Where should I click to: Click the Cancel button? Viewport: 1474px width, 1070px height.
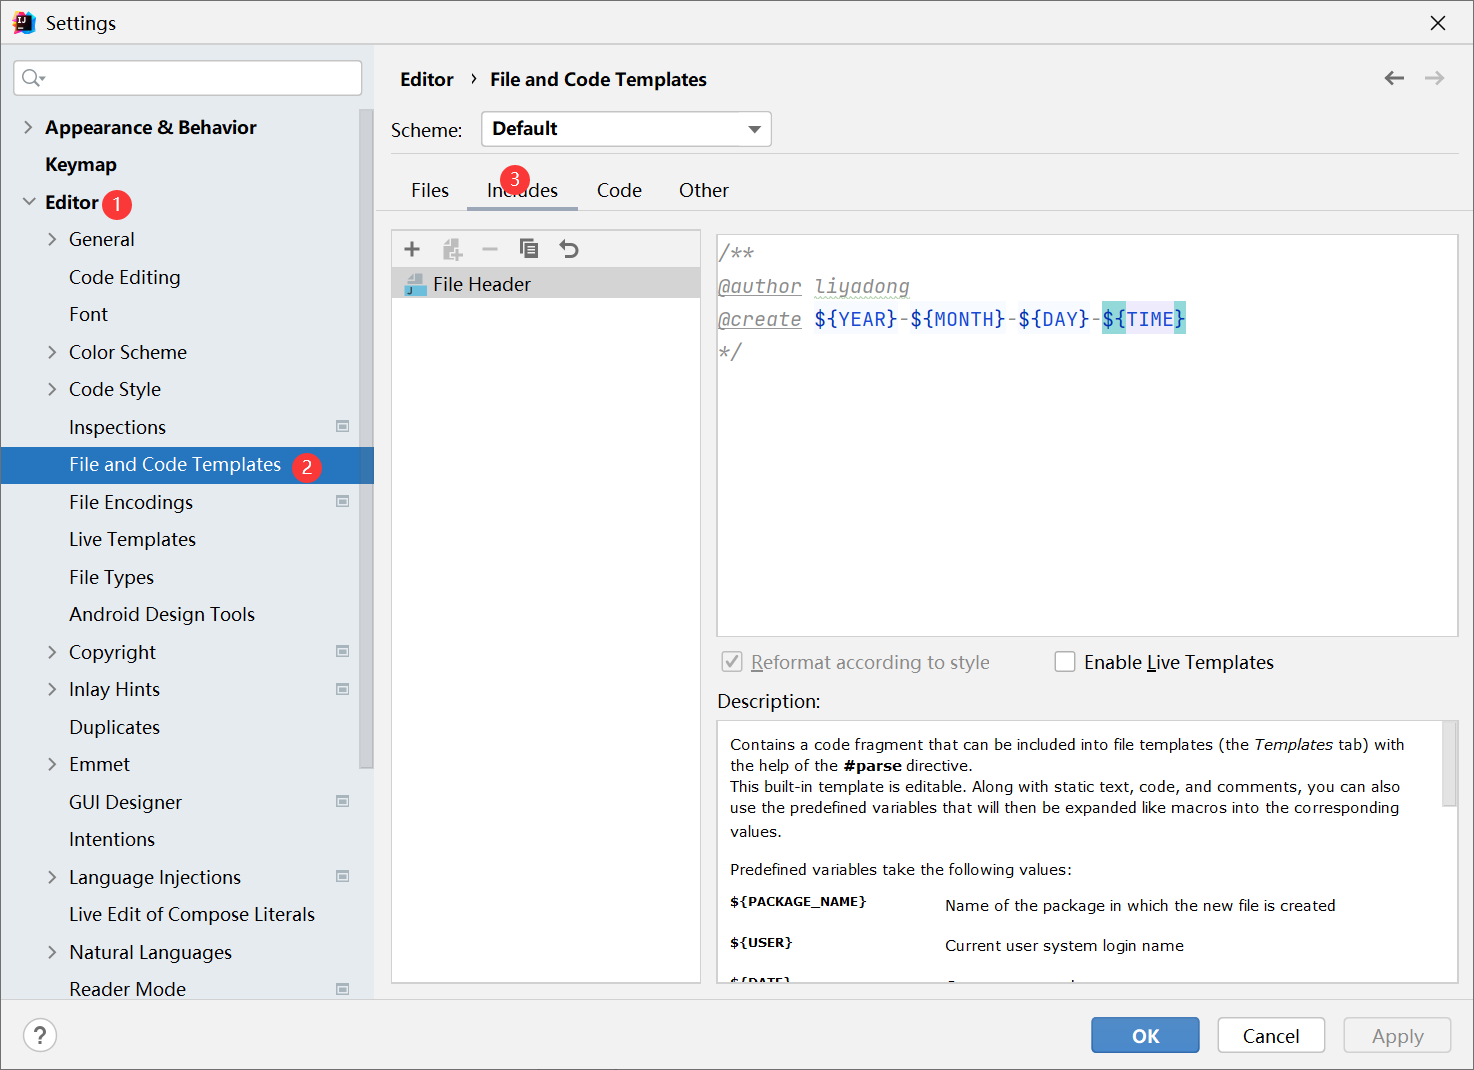point(1271,1036)
